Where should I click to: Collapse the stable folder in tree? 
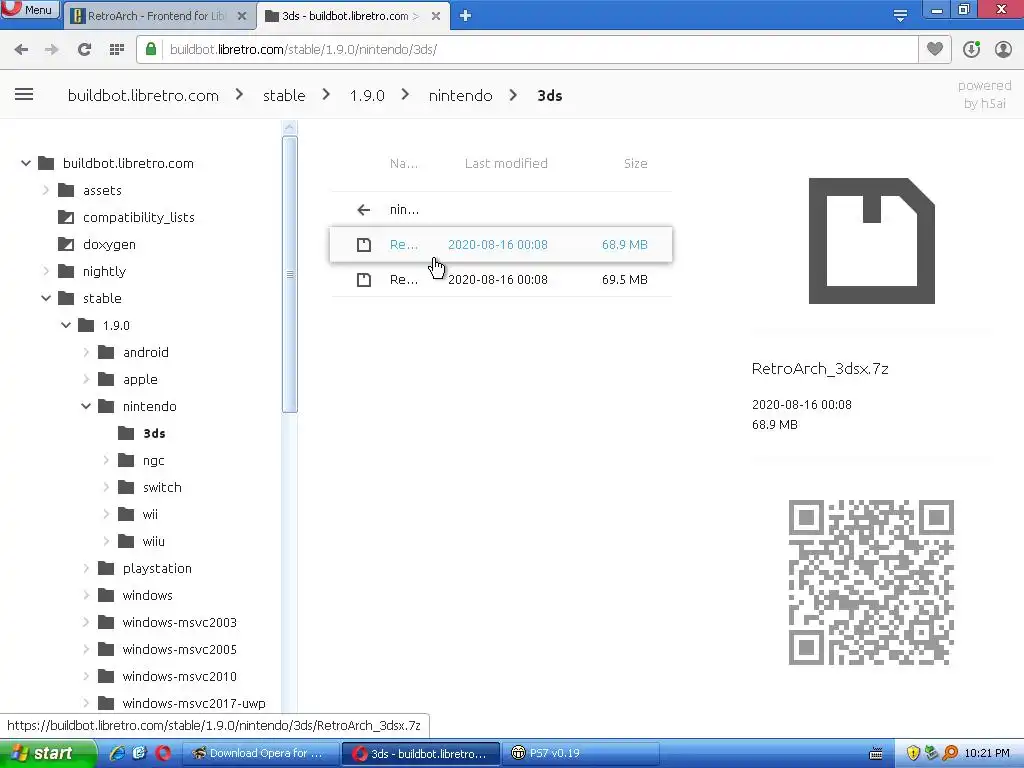click(46, 298)
